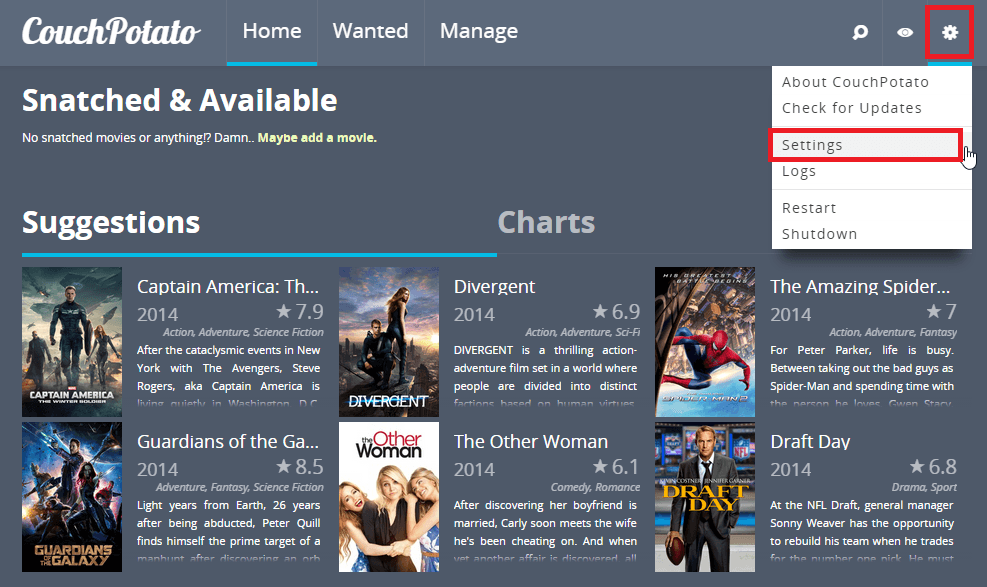Click the CouchPotato logo

click(111, 32)
